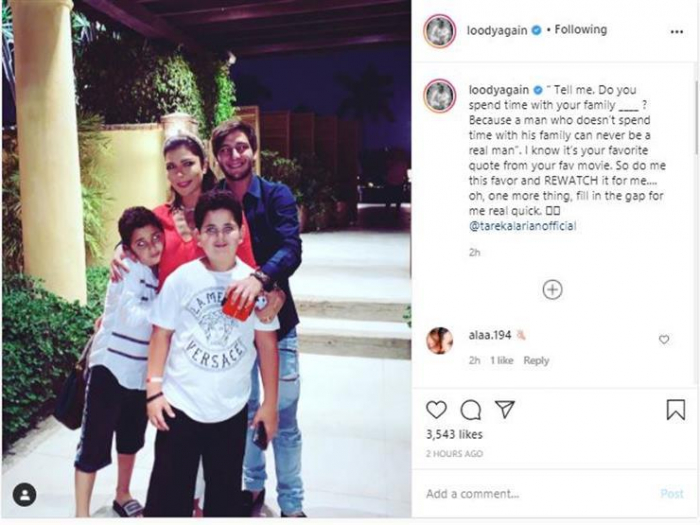Like the post with the heart icon
This screenshot has width=700, height=525.
point(436,409)
